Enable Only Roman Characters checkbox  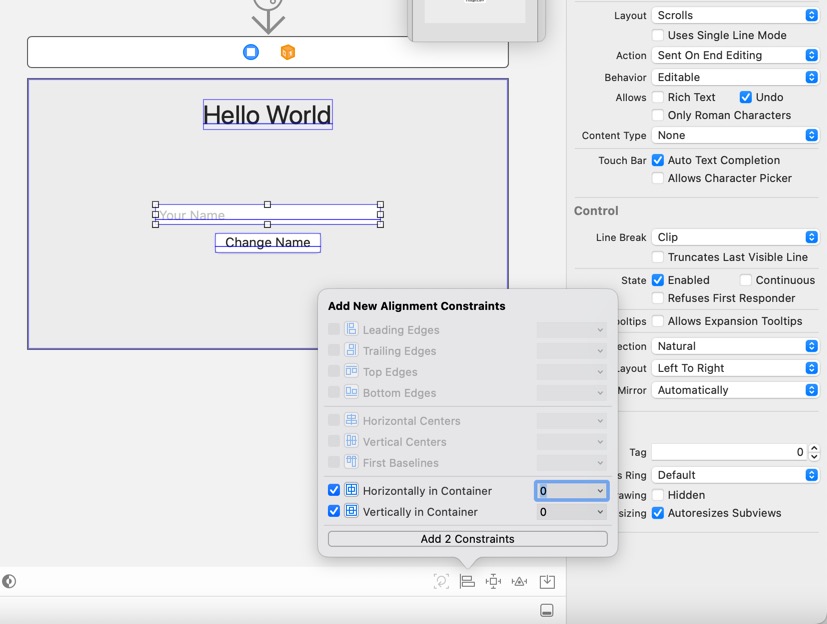[x=658, y=115]
